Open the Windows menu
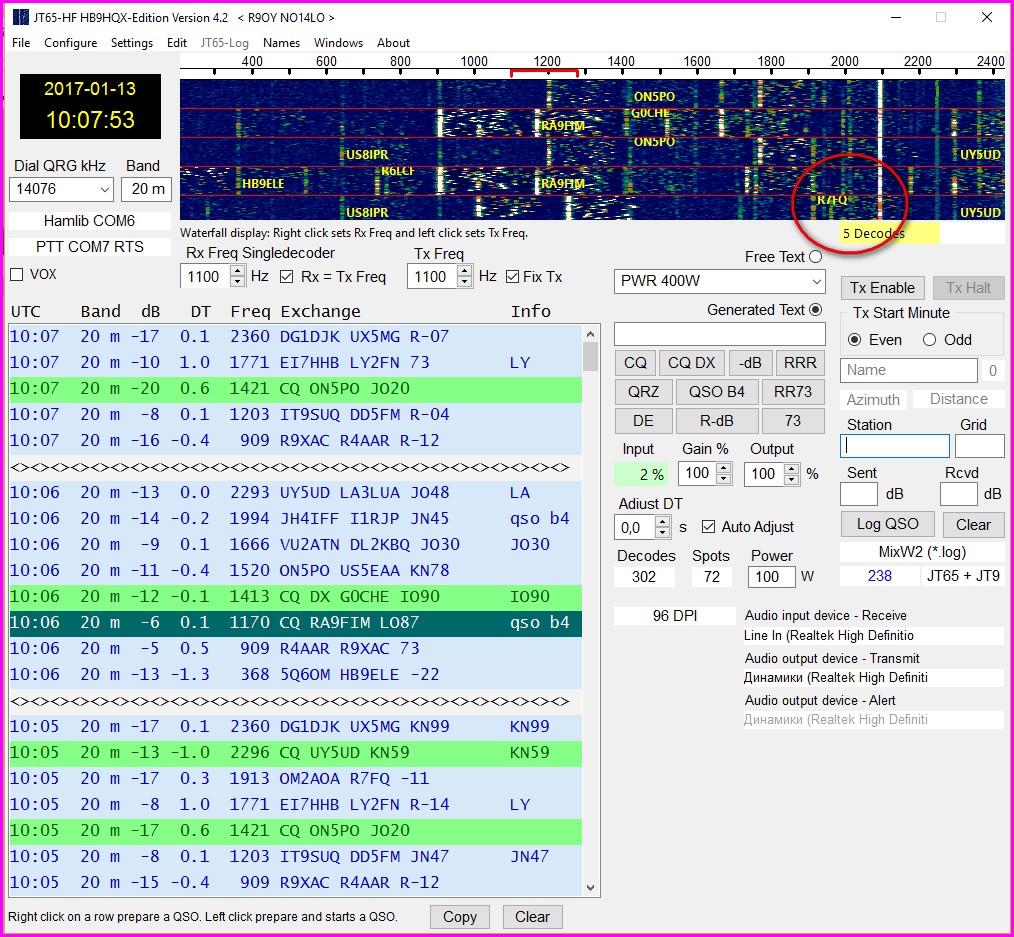 338,43
